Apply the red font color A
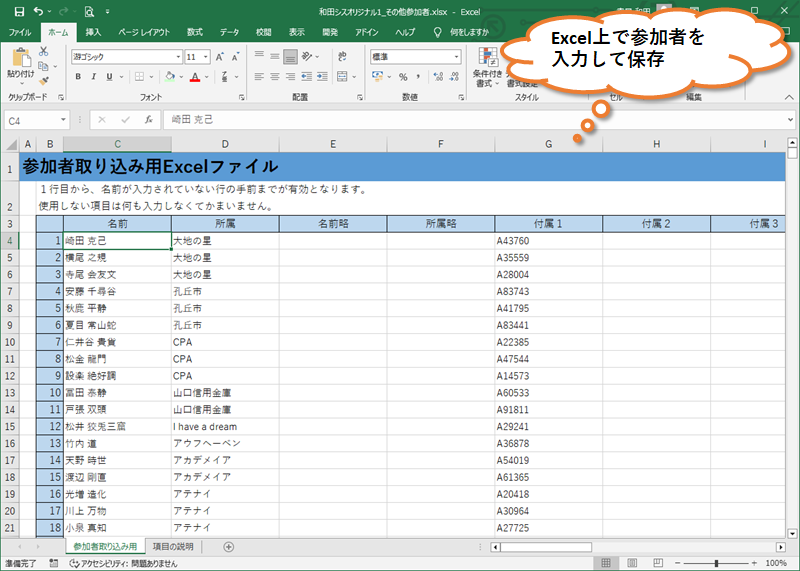800x571 pixels. tap(195, 77)
